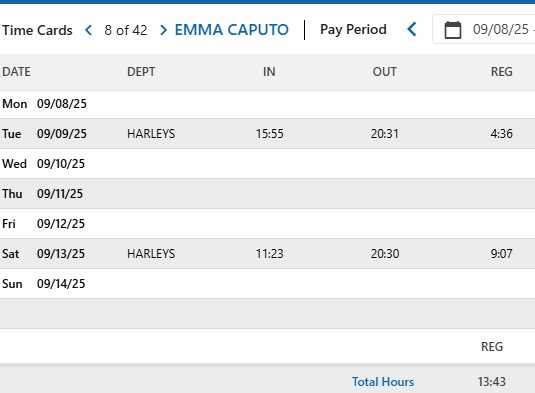
Task: Click the OUT column header
Action: [385, 72]
